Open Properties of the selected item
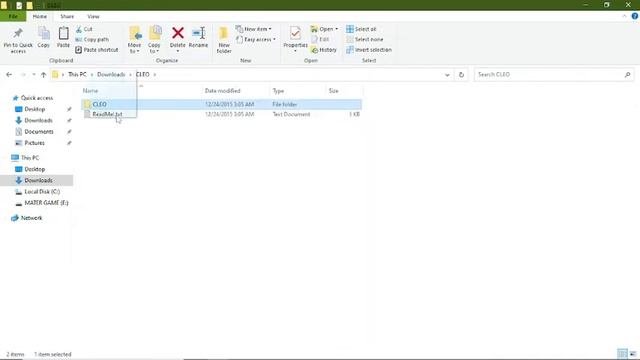This screenshot has height=360, width=640. click(x=295, y=39)
